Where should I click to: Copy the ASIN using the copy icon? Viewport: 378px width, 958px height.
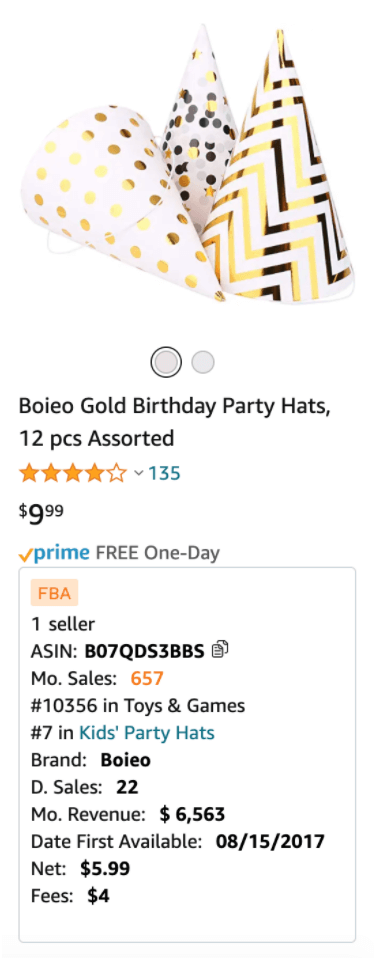(x=220, y=651)
